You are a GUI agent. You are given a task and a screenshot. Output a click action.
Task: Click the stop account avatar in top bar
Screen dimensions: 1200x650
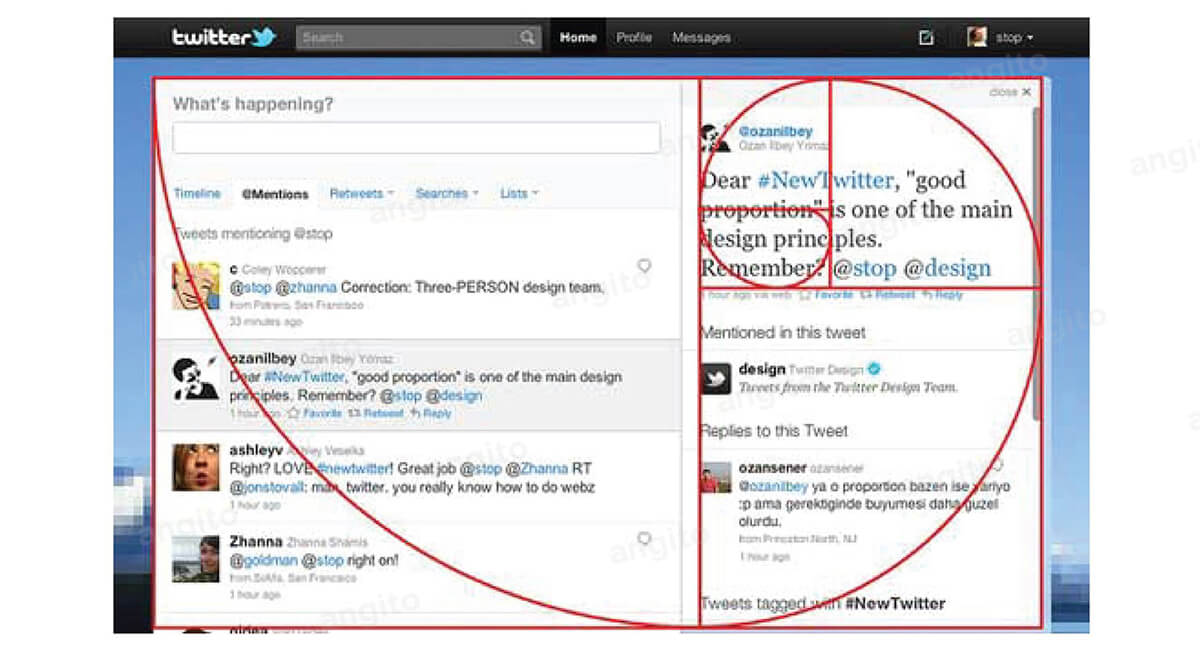point(977,37)
